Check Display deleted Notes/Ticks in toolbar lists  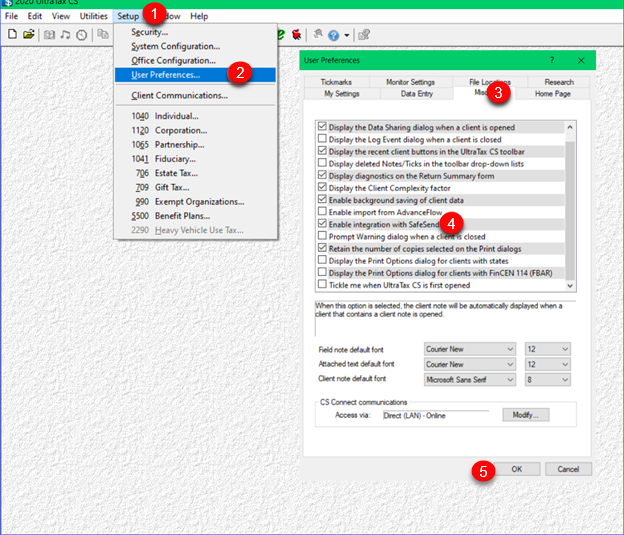[x=322, y=163]
